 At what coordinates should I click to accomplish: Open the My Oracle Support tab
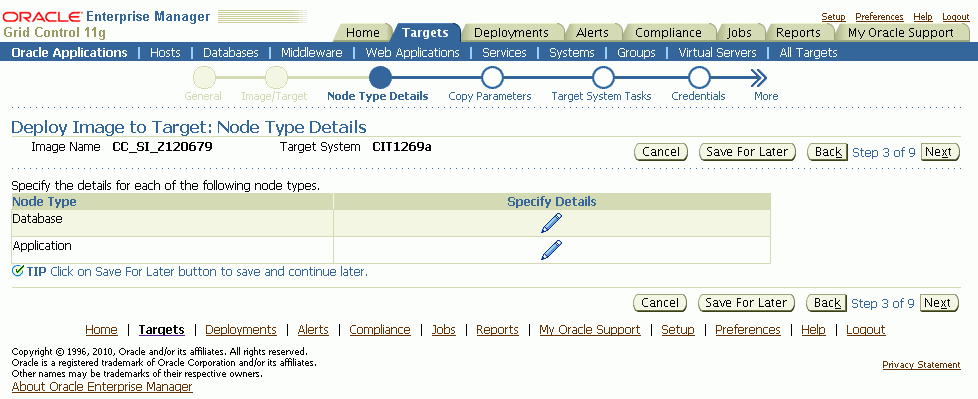[x=900, y=32]
